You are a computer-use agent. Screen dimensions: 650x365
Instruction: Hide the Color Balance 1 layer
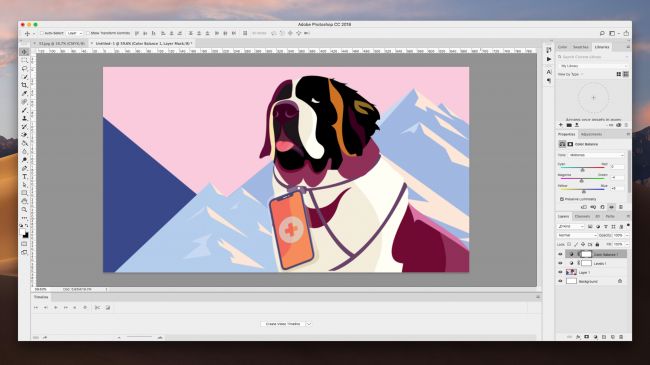(x=560, y=254)
